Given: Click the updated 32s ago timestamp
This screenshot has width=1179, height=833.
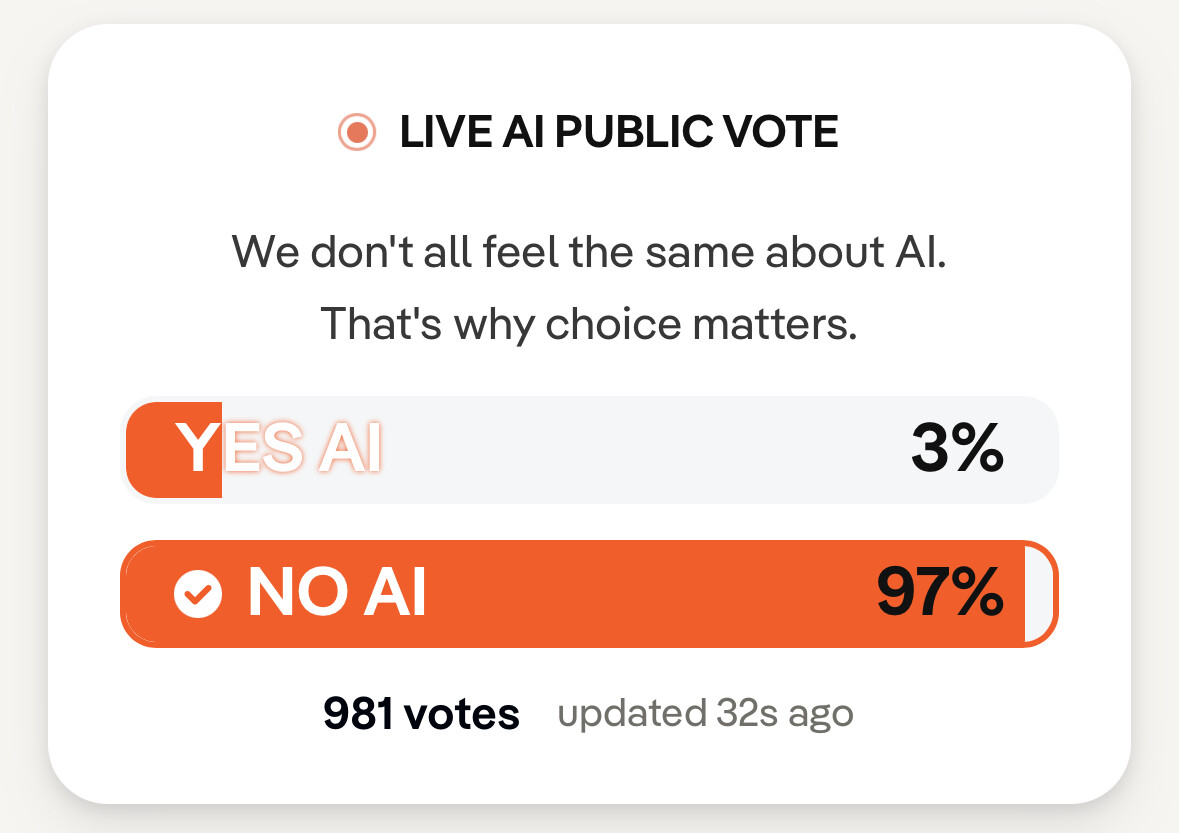Looking at the screenshot, I should click(x=705, y=714).
